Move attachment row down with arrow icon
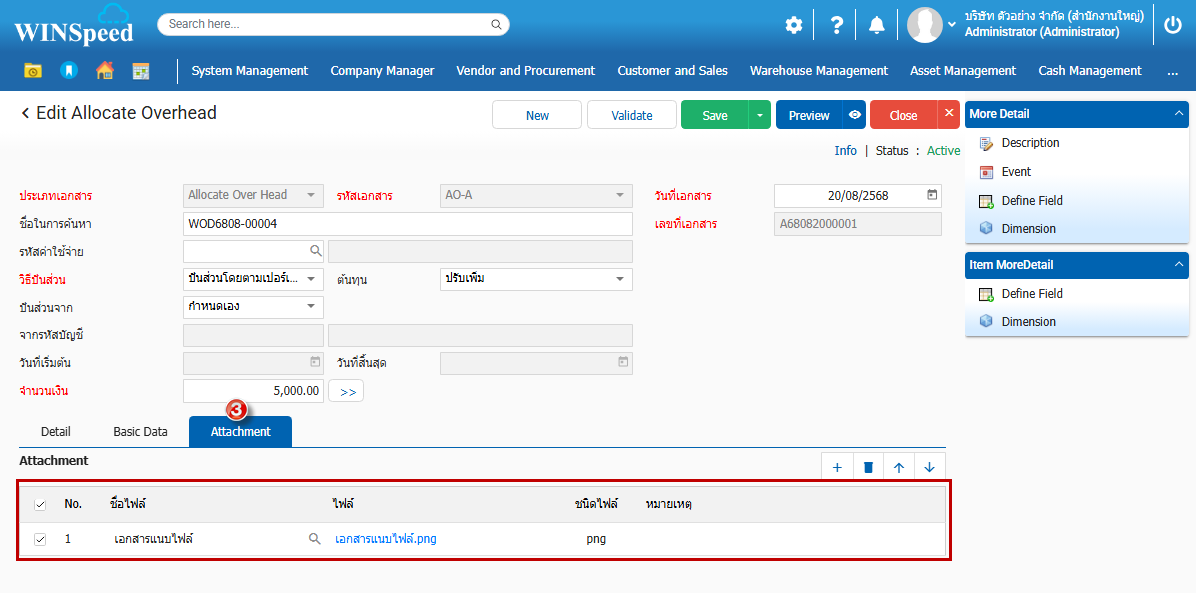The width and height of the screenshot is (1196, 593). [929, 467]
